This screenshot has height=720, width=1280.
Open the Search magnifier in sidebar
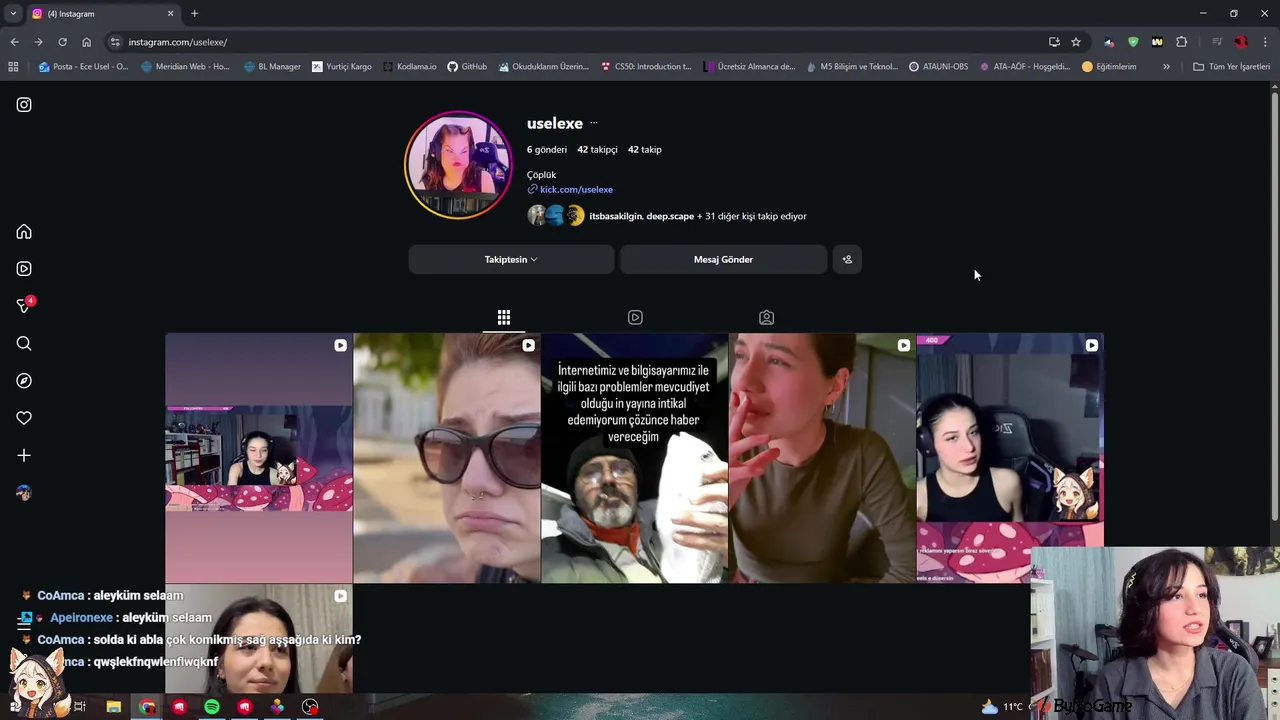pyautogui.click(x=24, y=344)
